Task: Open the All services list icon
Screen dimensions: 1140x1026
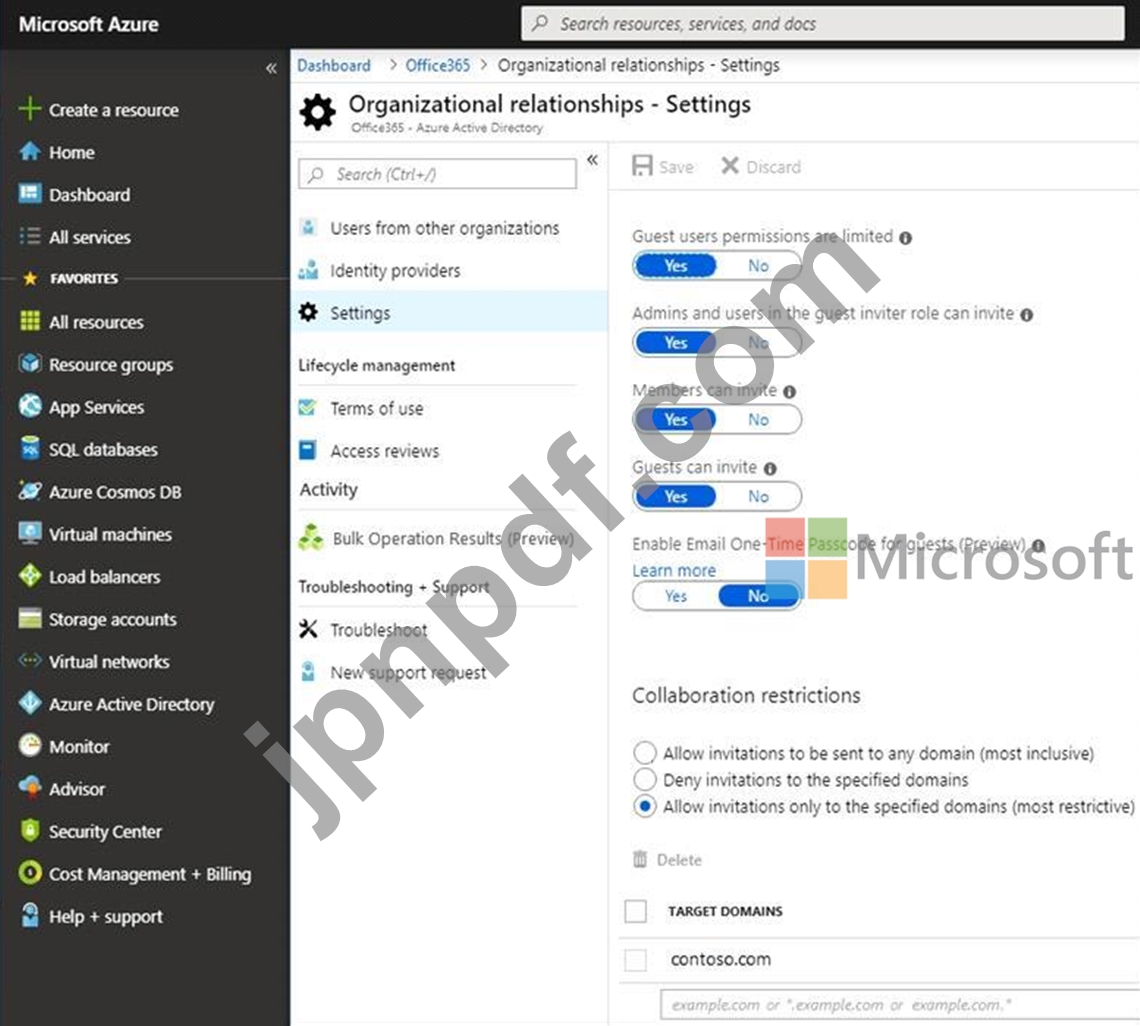Action: tap(30, 236)
